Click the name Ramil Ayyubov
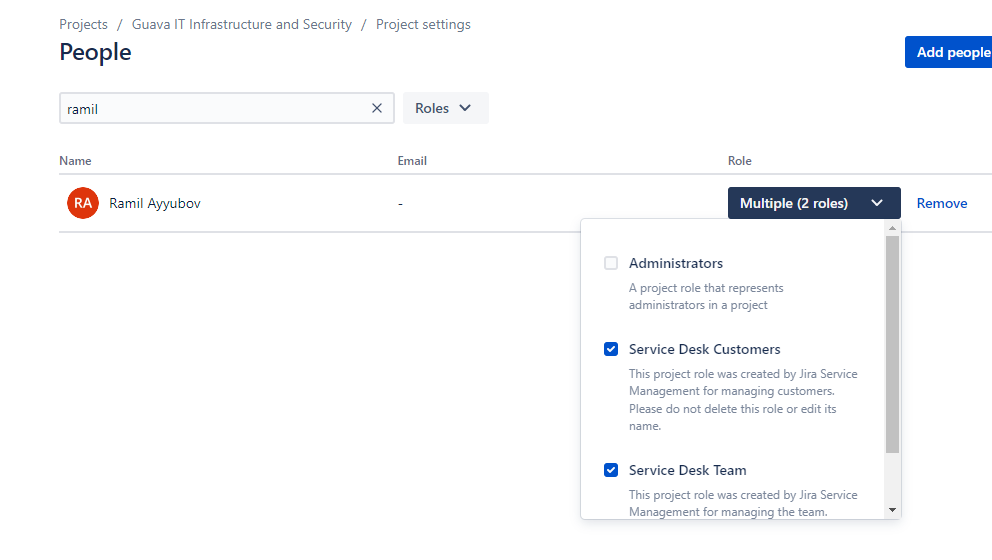 [155, 203]
